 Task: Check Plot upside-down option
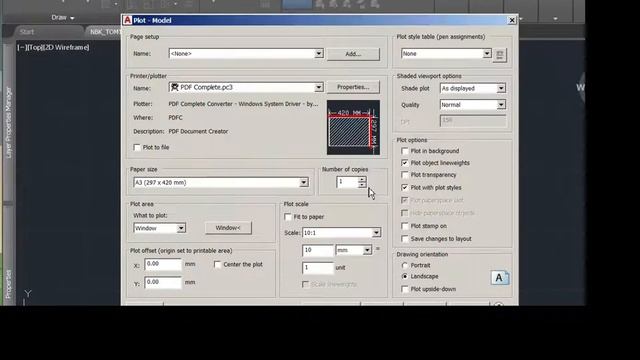pyautogui.click(x=404, y=289)
